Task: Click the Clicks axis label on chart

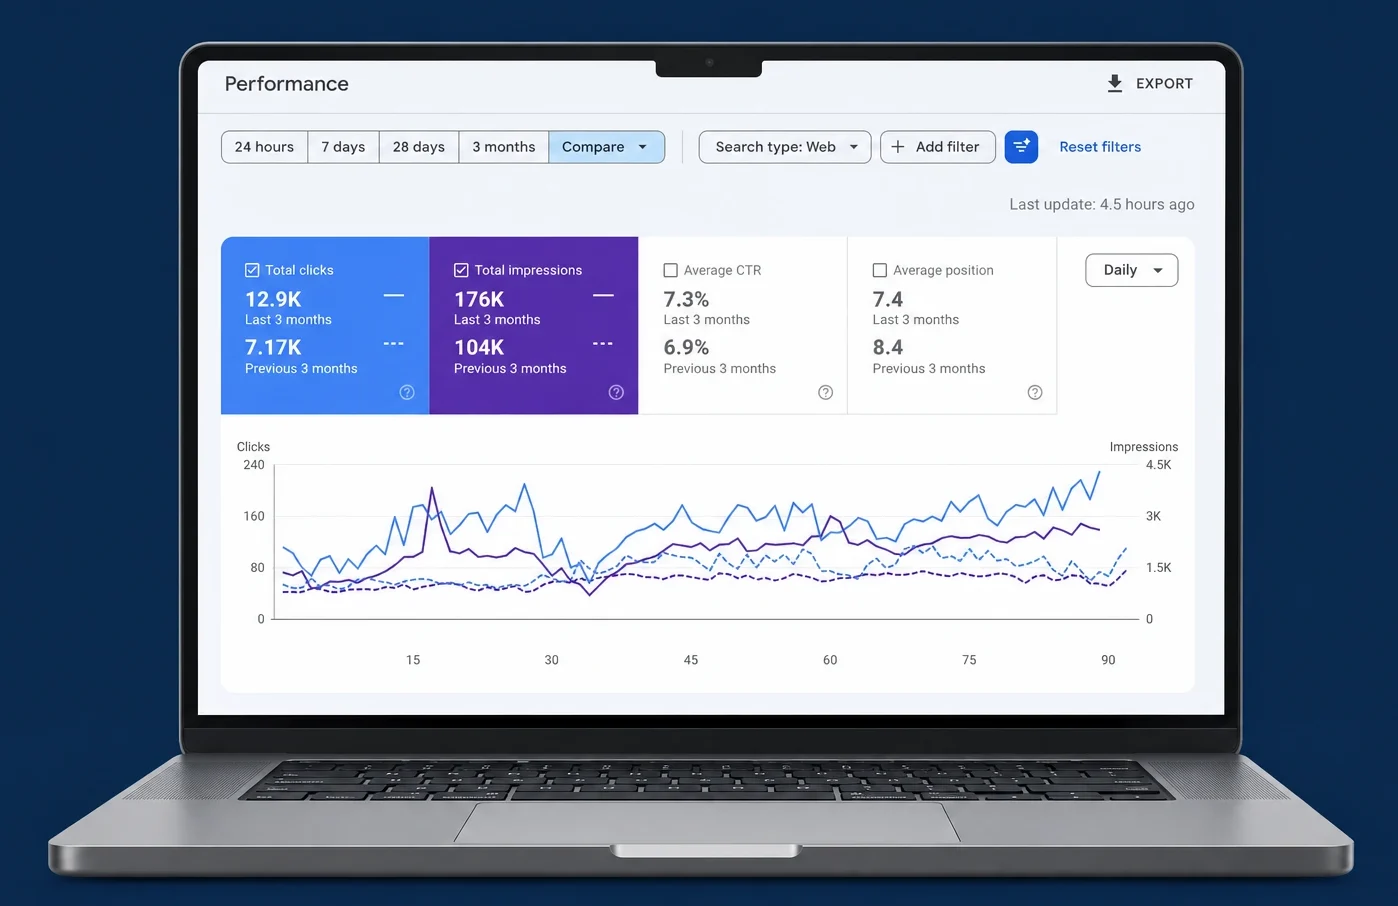Action: (253, 447)
